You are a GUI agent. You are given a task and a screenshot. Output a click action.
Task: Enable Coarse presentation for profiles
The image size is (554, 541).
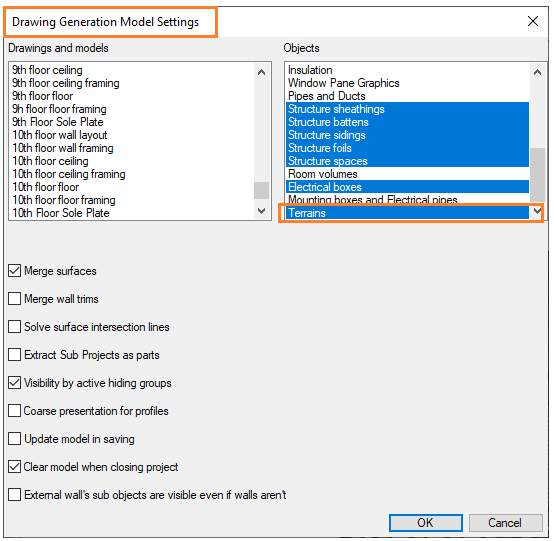click(x=14, y=411)
